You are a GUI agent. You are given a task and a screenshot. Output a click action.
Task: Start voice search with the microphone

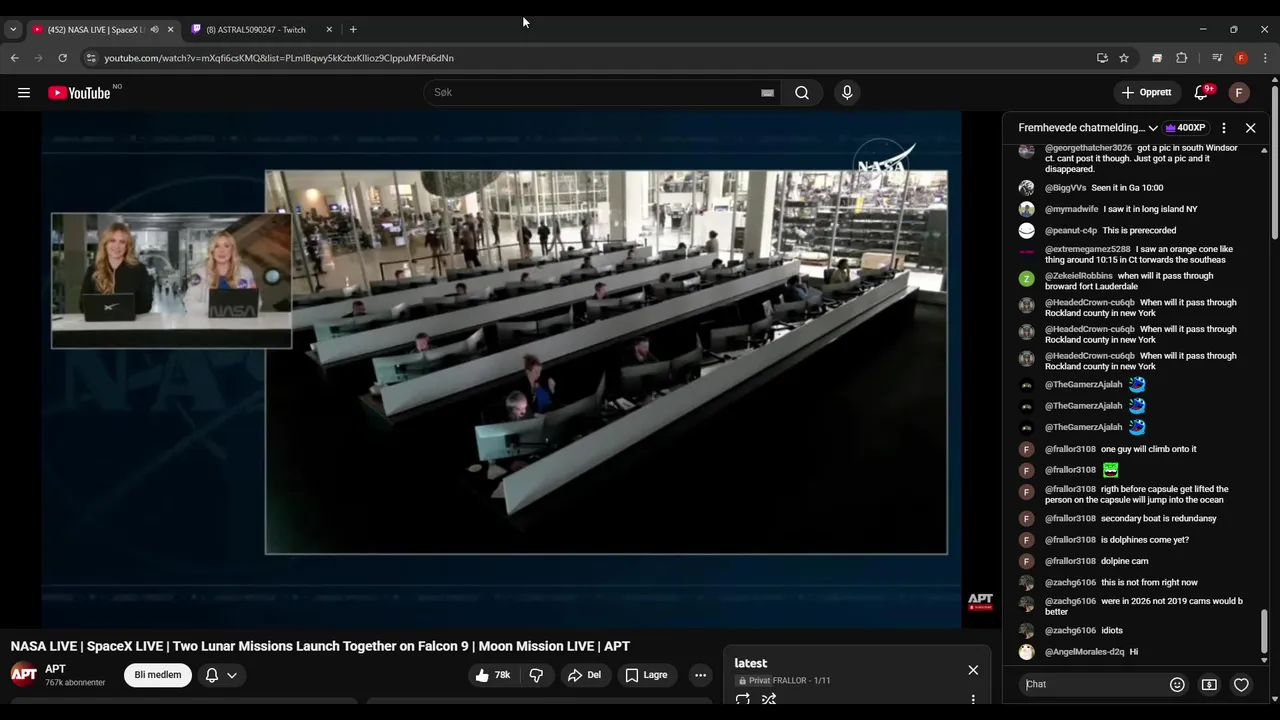pyautogui.click(x=847, y=93)
